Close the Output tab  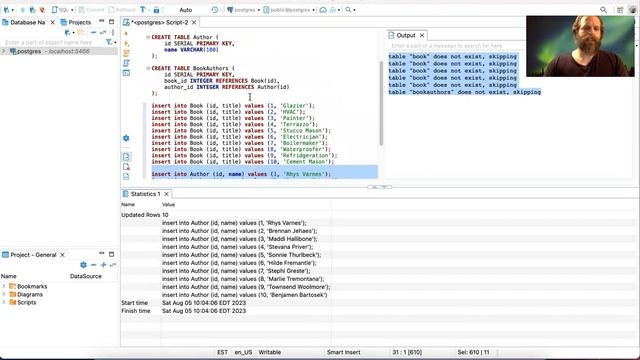pyautogui.click(x=422, y=36)
